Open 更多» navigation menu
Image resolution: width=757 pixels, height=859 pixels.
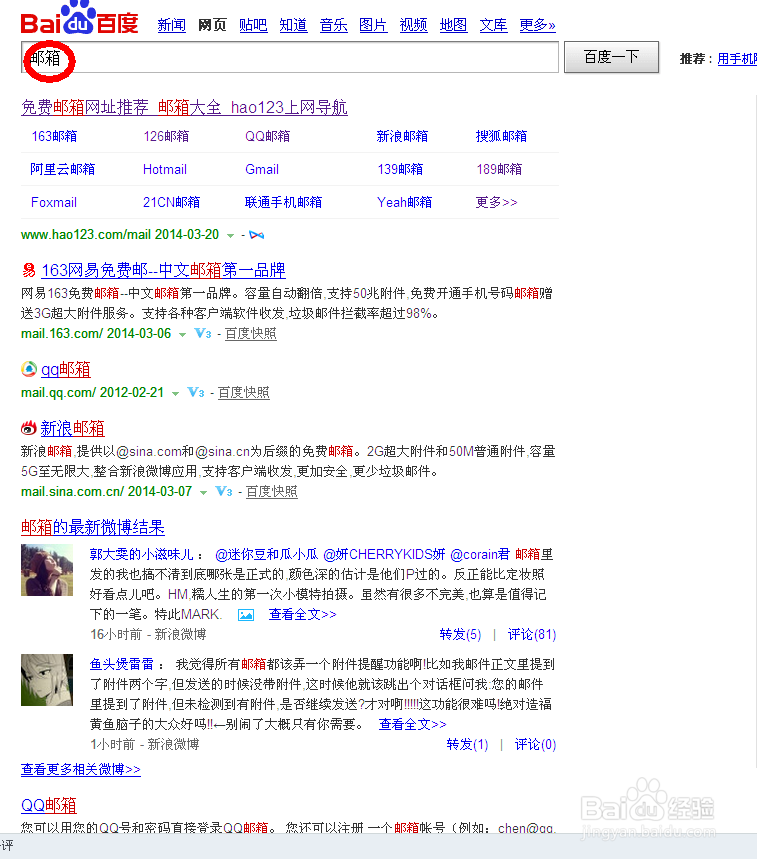pyautogui.click(x=537, y=25)
